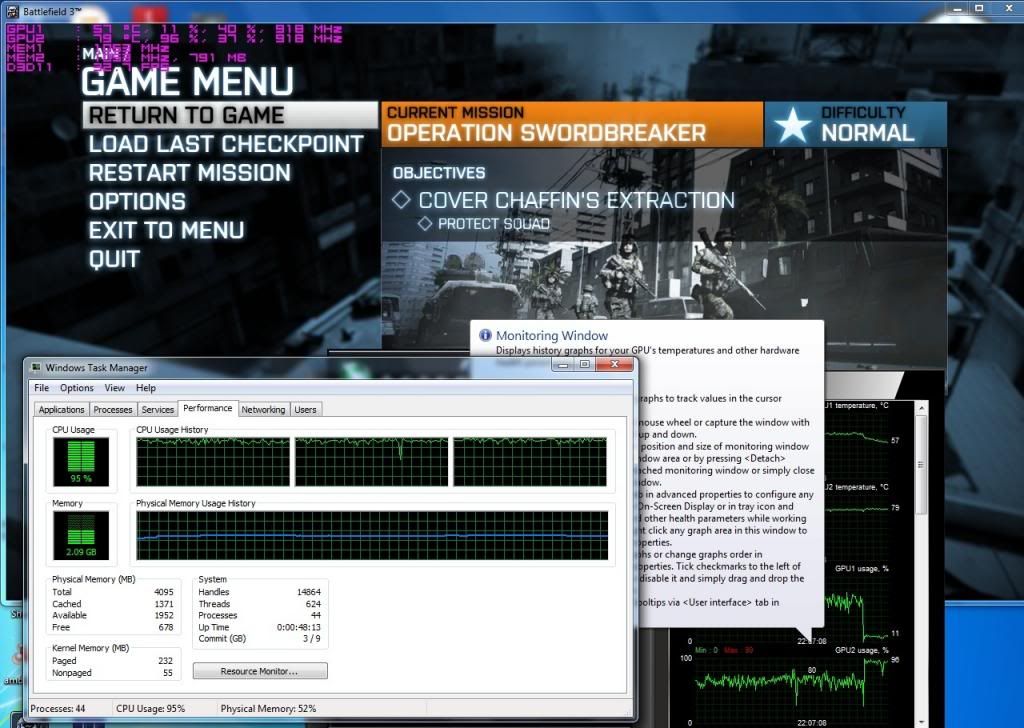Click the CPU Usage gauge showing 95 %
The height and width of the screenshot is (728, 1024).
tap(81, 462)
